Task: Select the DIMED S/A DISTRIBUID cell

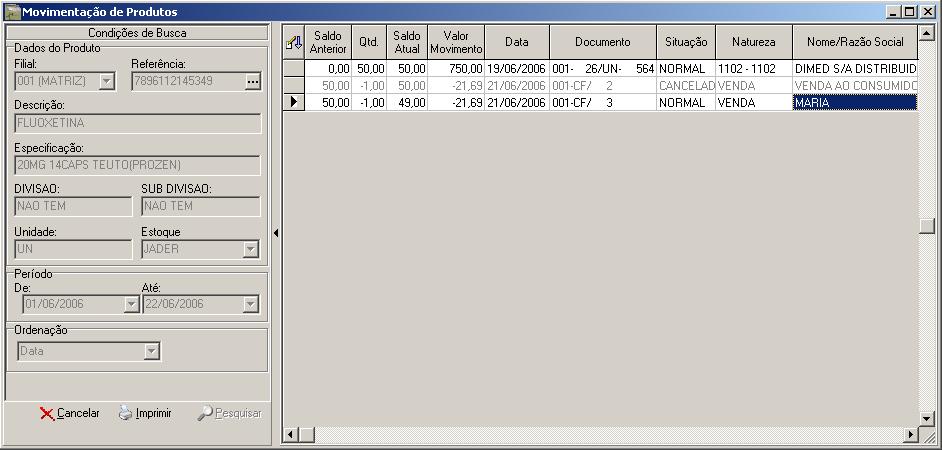Action: 855,68
